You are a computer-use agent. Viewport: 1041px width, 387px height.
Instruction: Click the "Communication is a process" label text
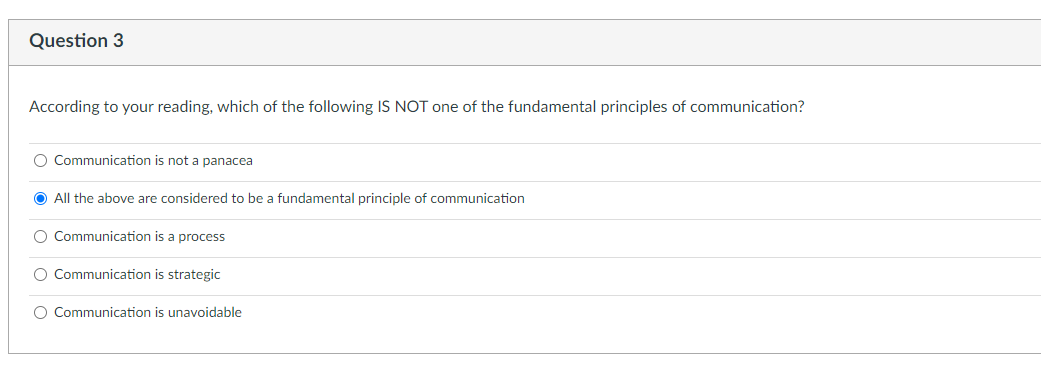pos(139,236)
